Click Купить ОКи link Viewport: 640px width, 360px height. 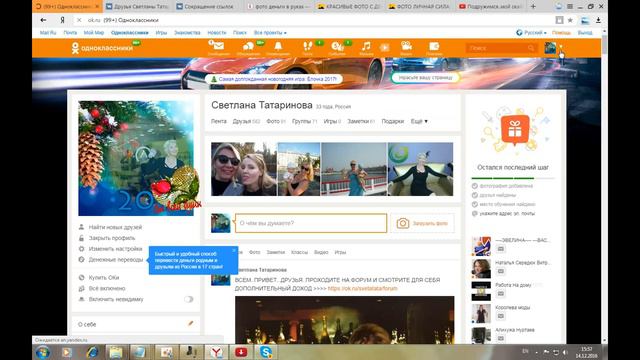click(104, 278)
